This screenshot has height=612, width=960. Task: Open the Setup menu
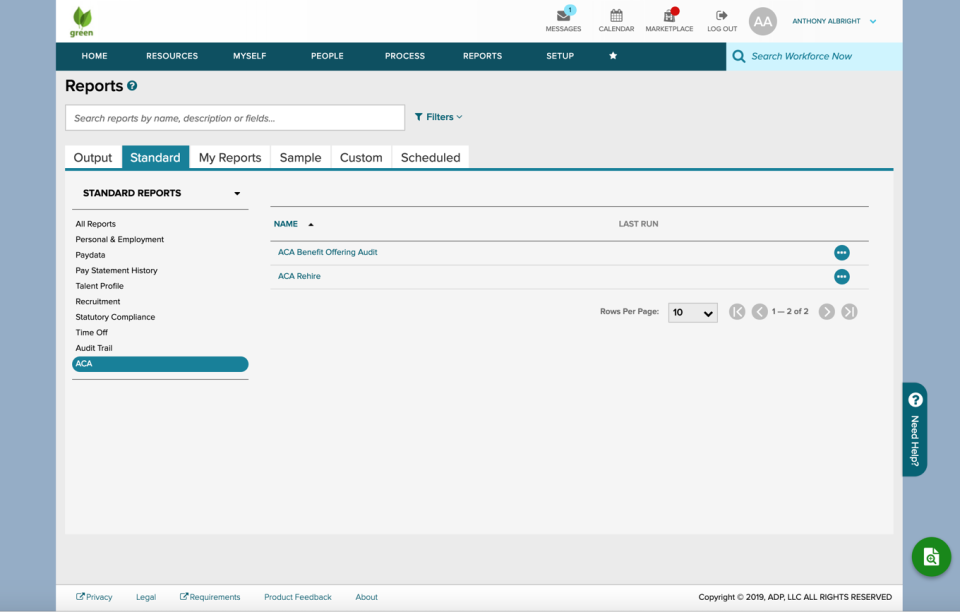(x=560, y=56)
